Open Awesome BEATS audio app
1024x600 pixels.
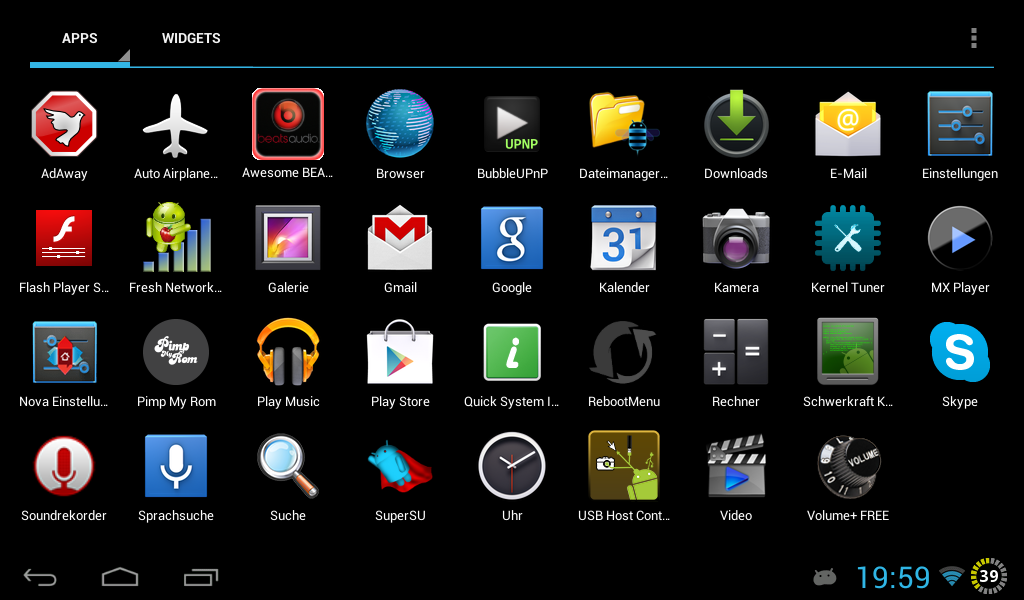[288, 124]
